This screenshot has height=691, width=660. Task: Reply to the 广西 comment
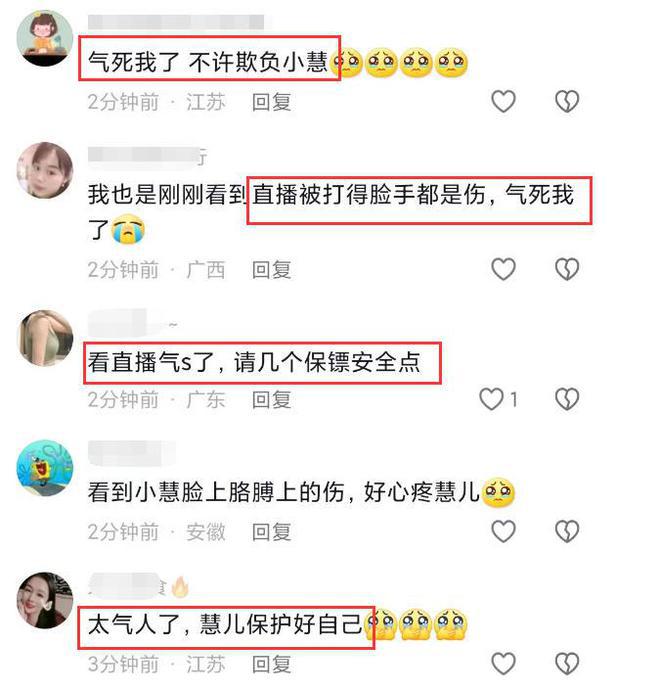click(271, 270)
